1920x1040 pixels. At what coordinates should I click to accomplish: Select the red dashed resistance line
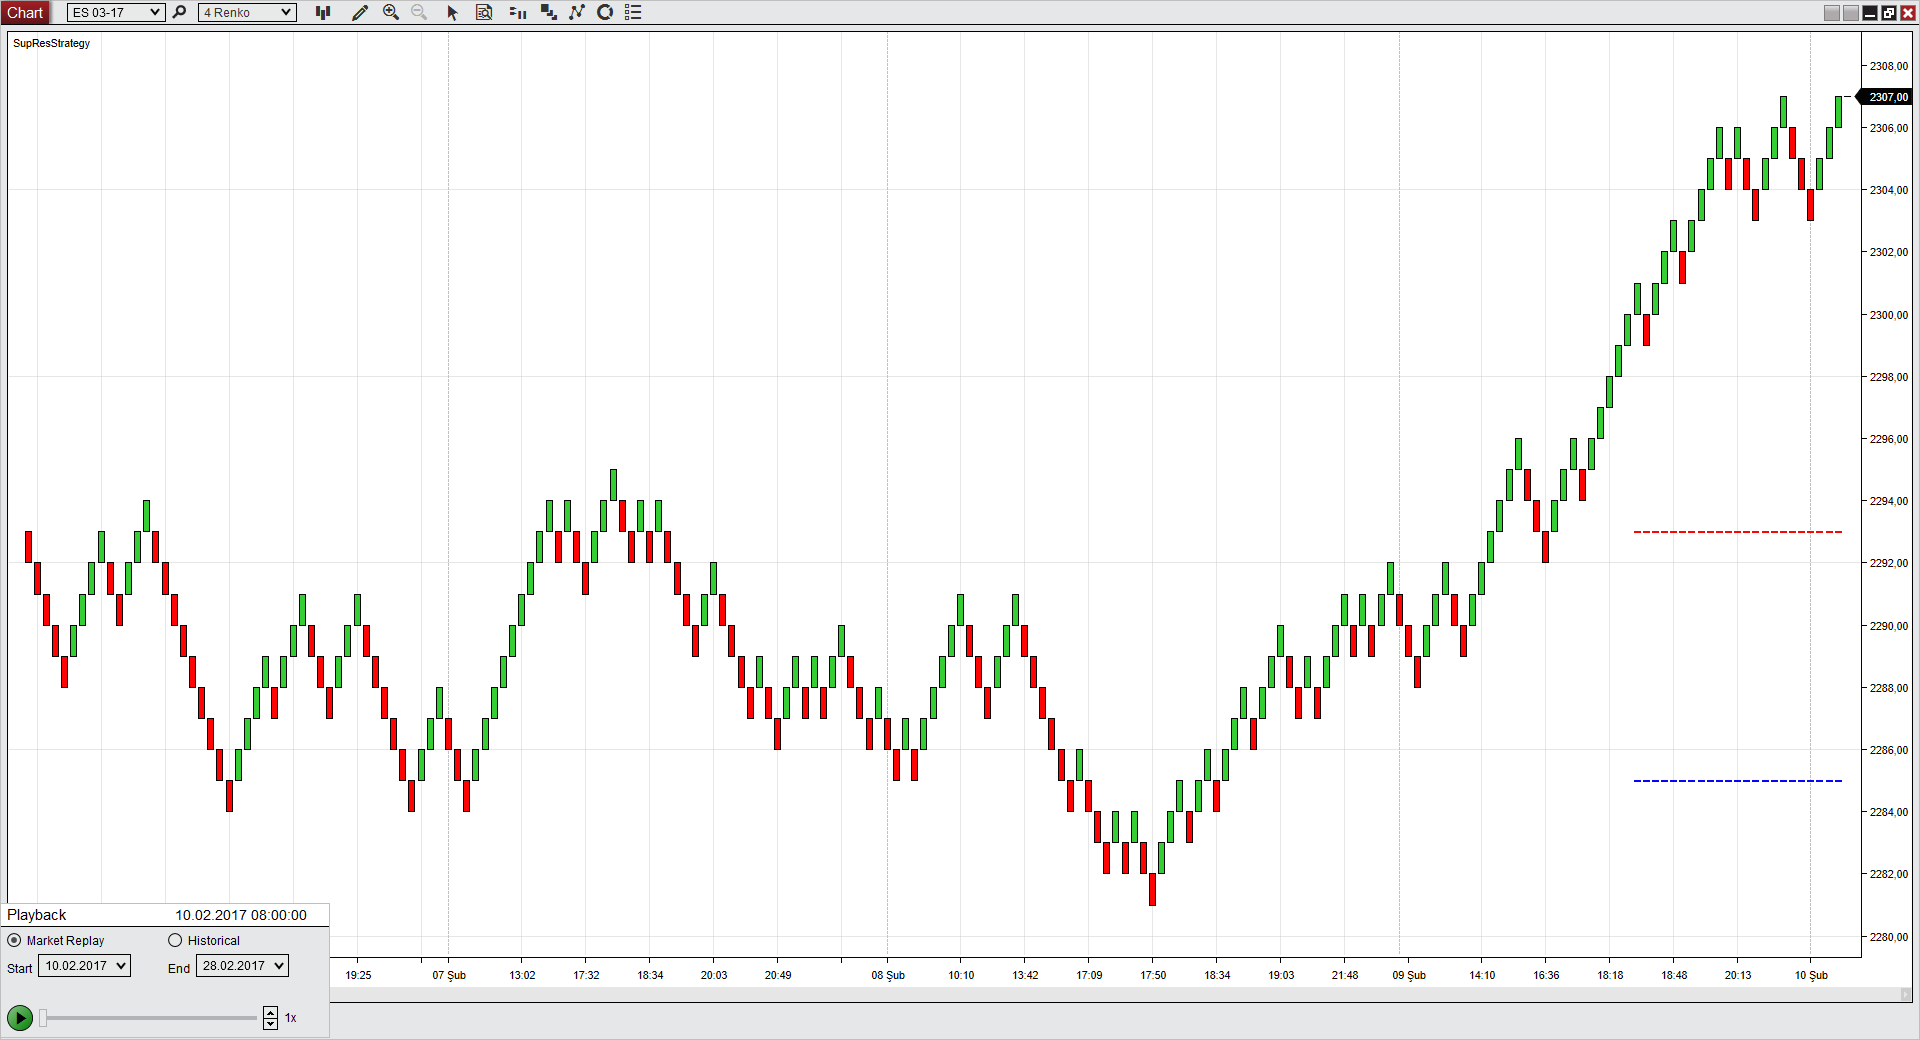point(1738,532)
